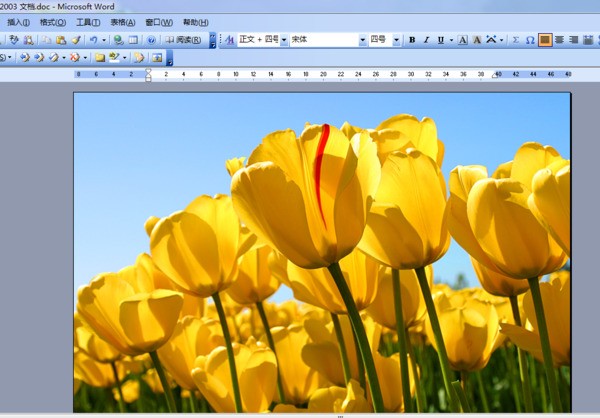Open the 帮助(H) menu

[x=196, y=22]
